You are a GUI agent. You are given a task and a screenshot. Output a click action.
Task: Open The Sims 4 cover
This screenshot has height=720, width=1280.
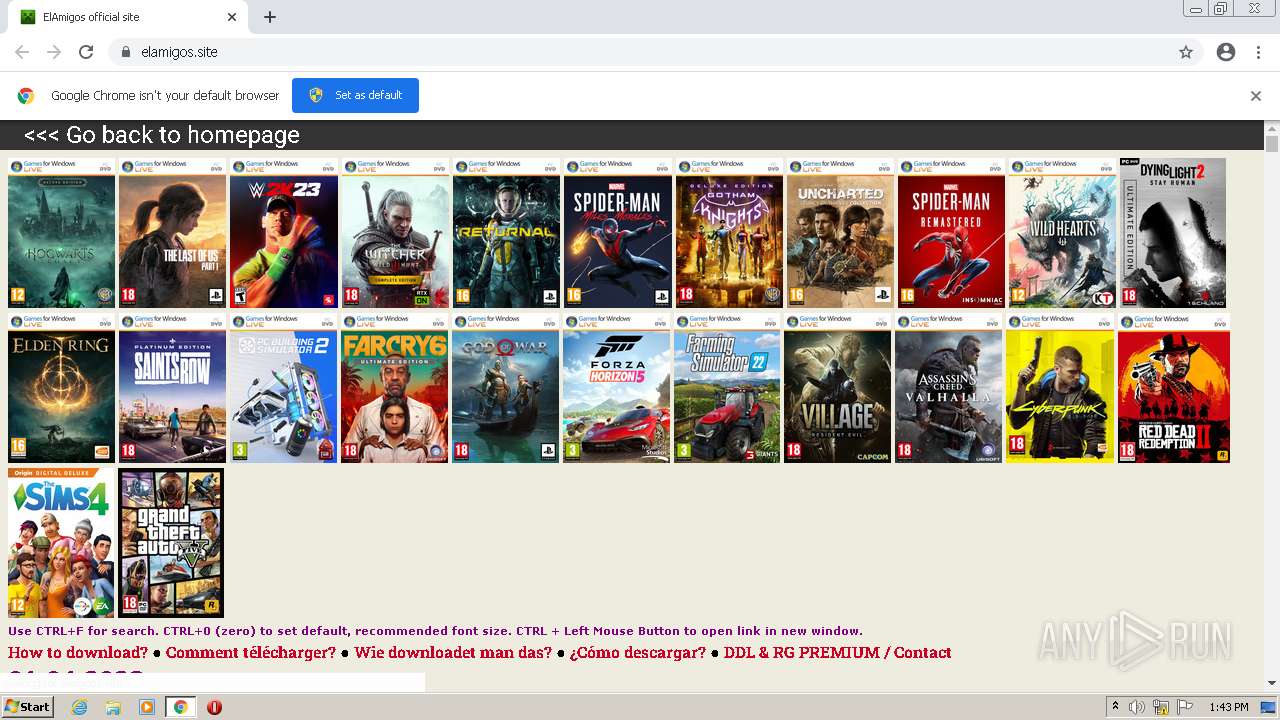[61, 543]
